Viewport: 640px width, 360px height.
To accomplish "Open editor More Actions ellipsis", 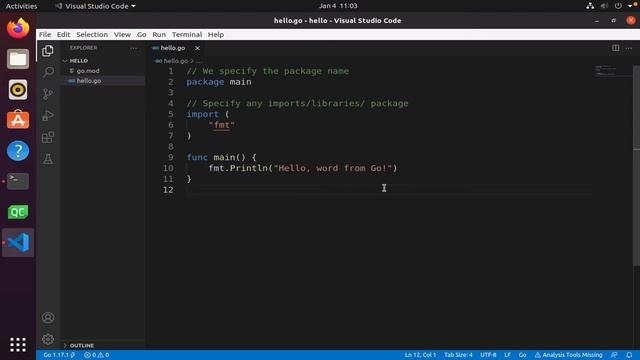I will click(629, 48).
